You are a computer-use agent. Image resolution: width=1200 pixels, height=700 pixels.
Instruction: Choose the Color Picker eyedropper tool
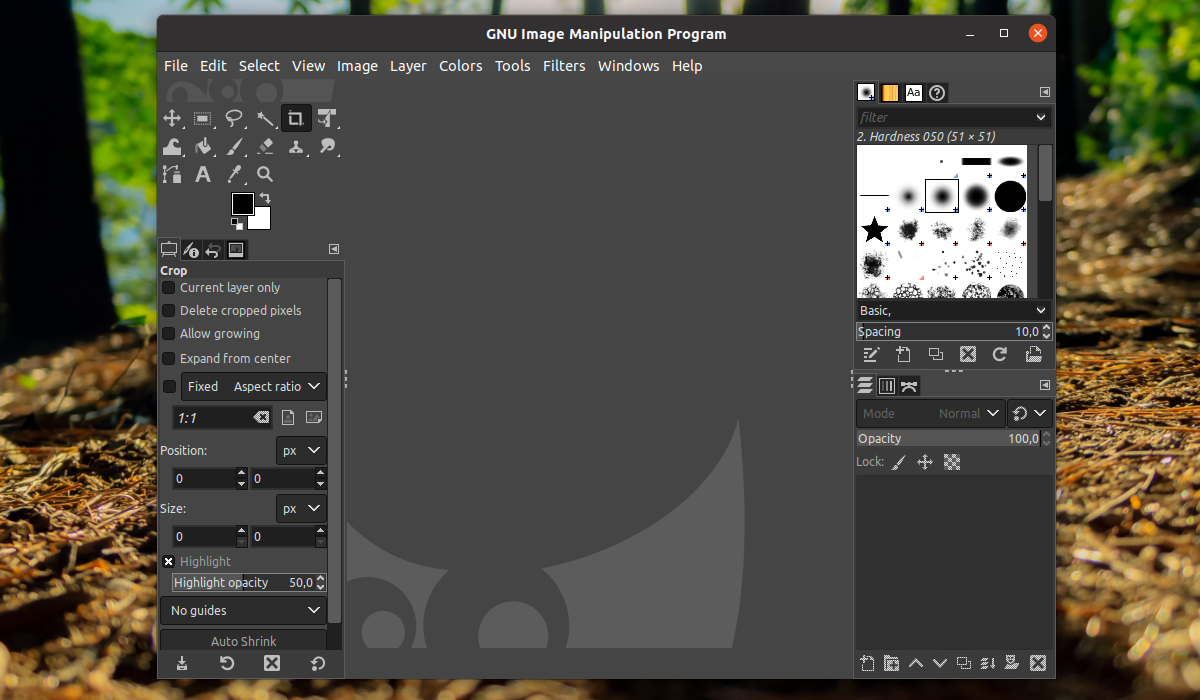point(234,174)
